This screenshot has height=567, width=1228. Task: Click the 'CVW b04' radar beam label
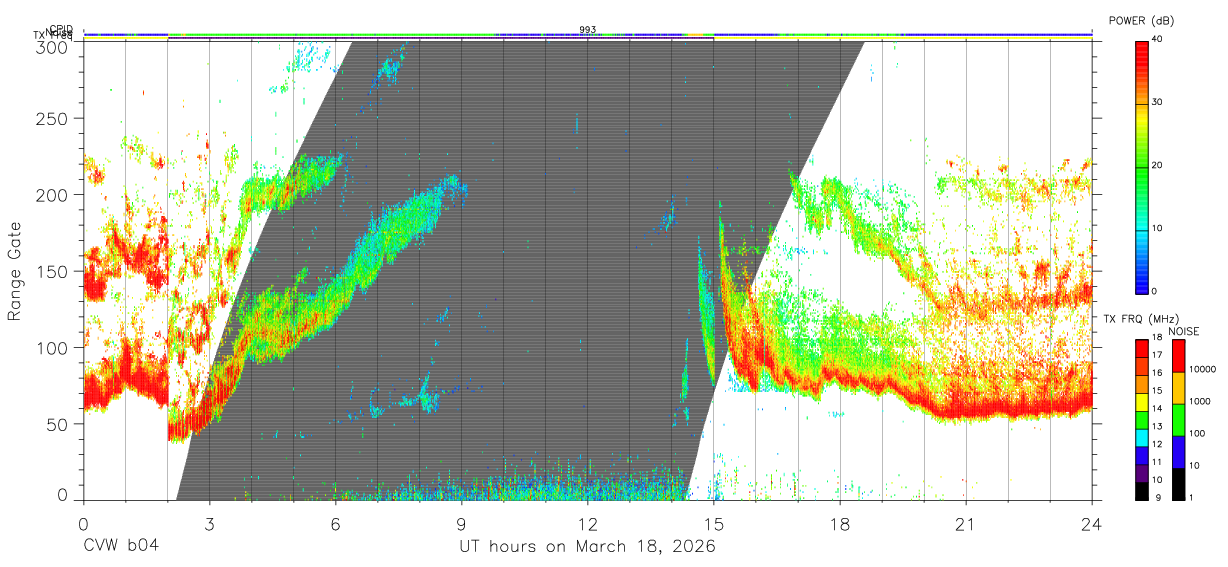(122, 547)
